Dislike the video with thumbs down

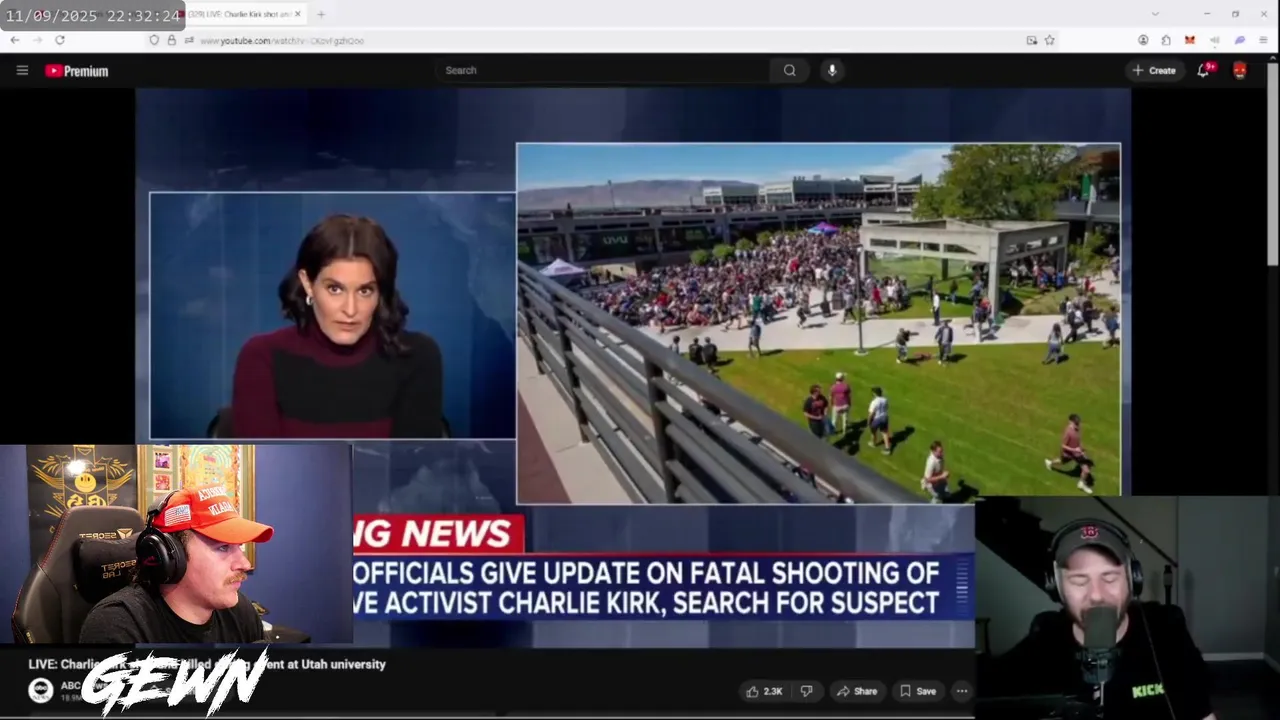806,691
